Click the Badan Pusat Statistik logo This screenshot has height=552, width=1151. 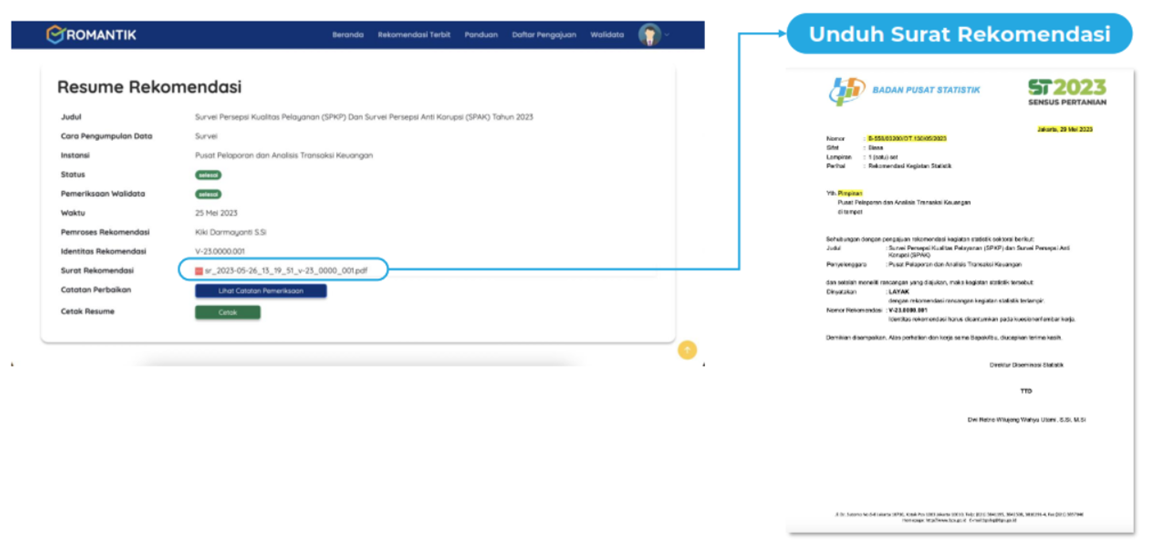(x=846, y=91)
